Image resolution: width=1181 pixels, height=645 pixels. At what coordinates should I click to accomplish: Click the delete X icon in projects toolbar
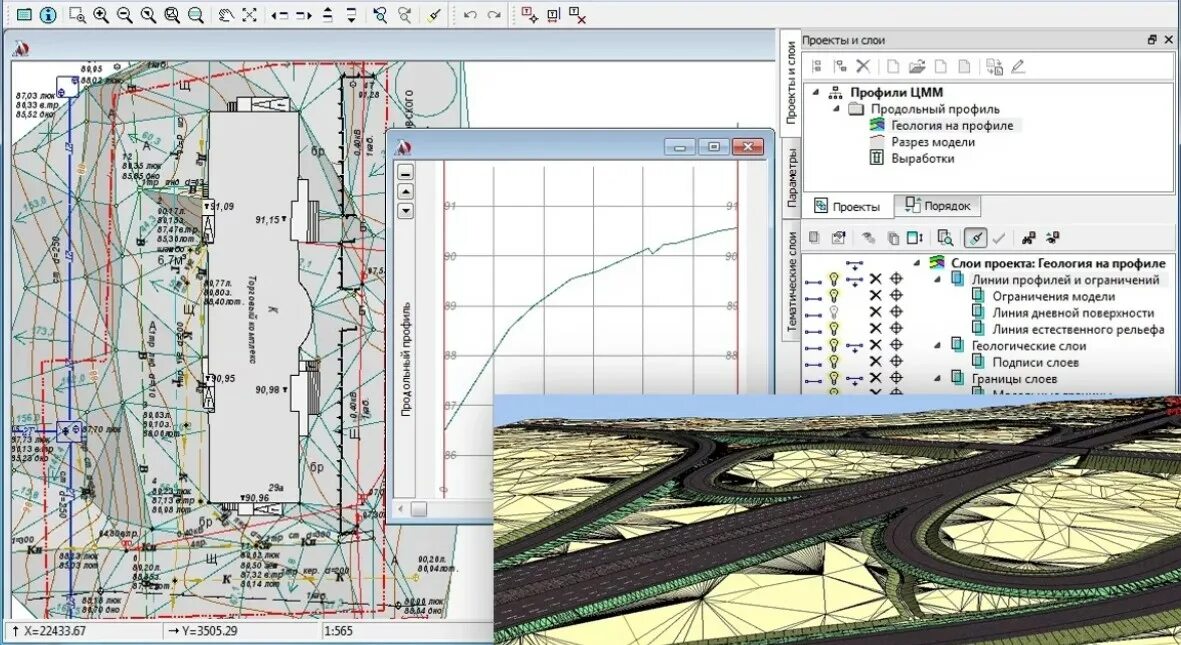pos(863,66)
